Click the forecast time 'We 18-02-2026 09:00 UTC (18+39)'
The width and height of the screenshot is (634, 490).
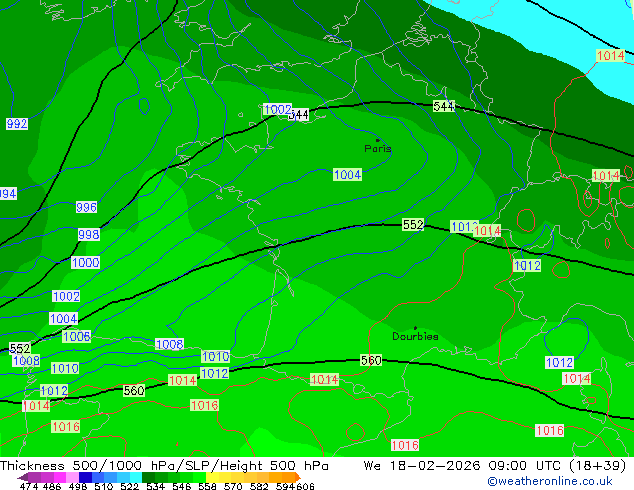click(x=495, y=466)
